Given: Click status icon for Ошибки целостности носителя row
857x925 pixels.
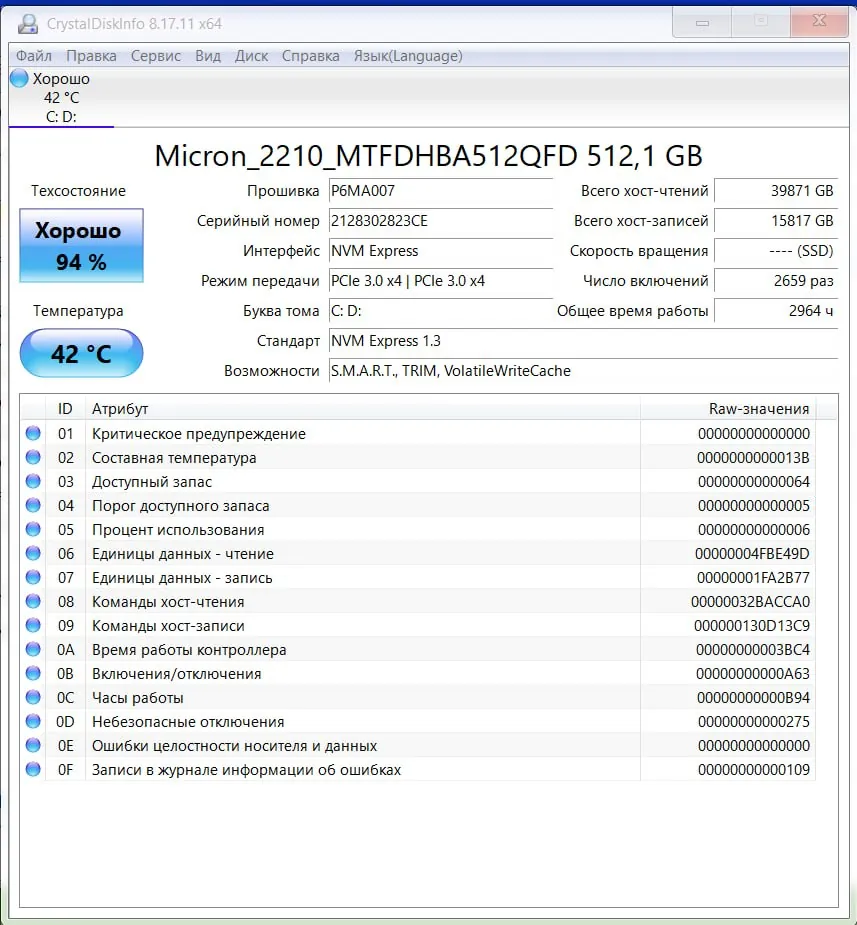Looking at the screenshot, I should pyautogui.click(x=33, y=746).
